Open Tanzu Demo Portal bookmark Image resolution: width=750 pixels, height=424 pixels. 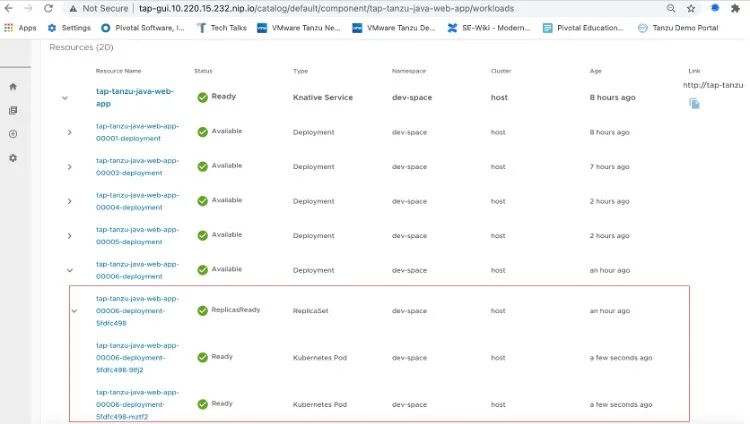[678, 28]
